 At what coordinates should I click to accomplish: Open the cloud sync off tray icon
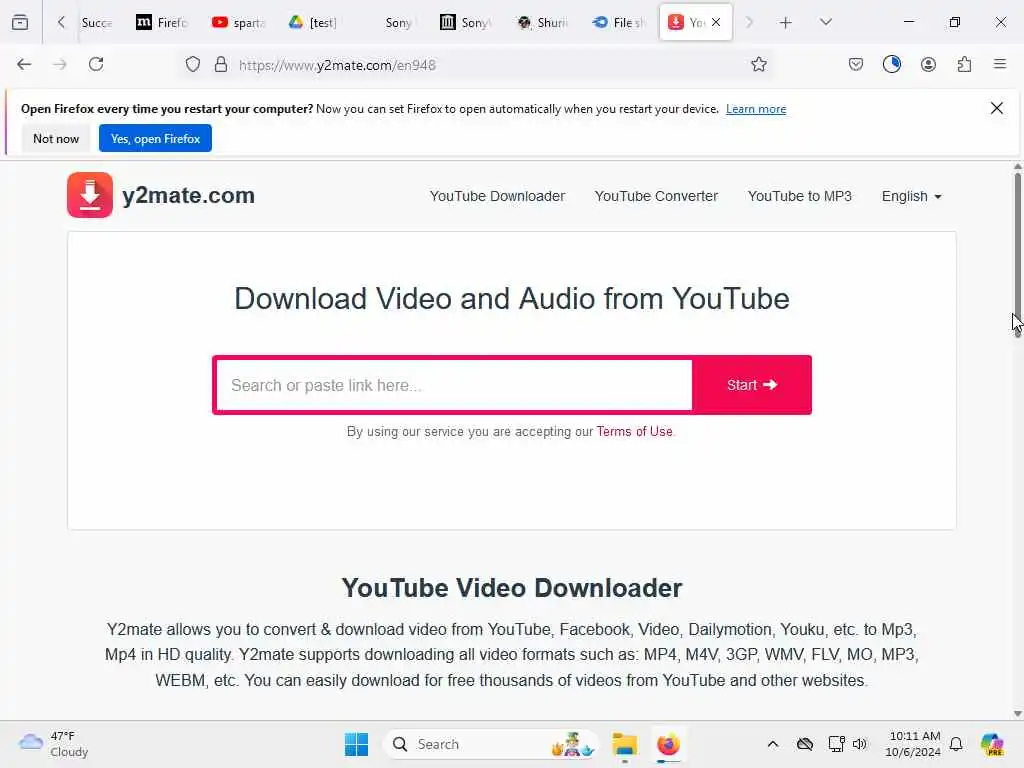pyautogui.click(x=805, y=744)
